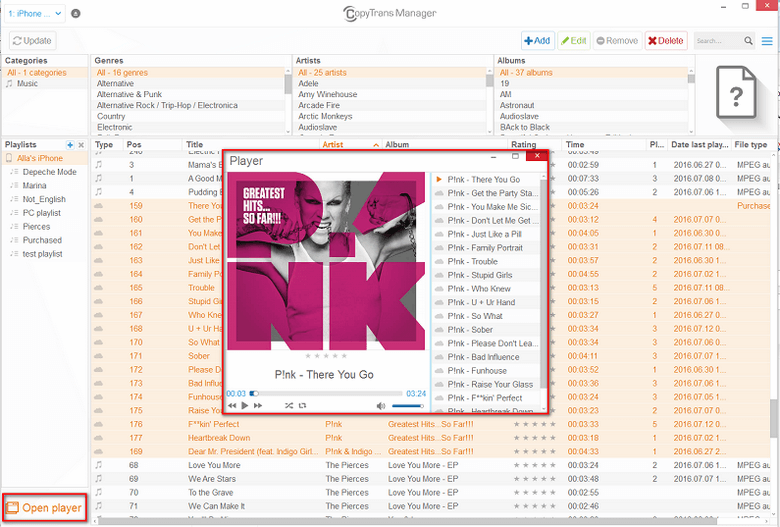This screenshot has width=780, height=527.
Task: Click the play button in Player
Action: pos(245,406)
